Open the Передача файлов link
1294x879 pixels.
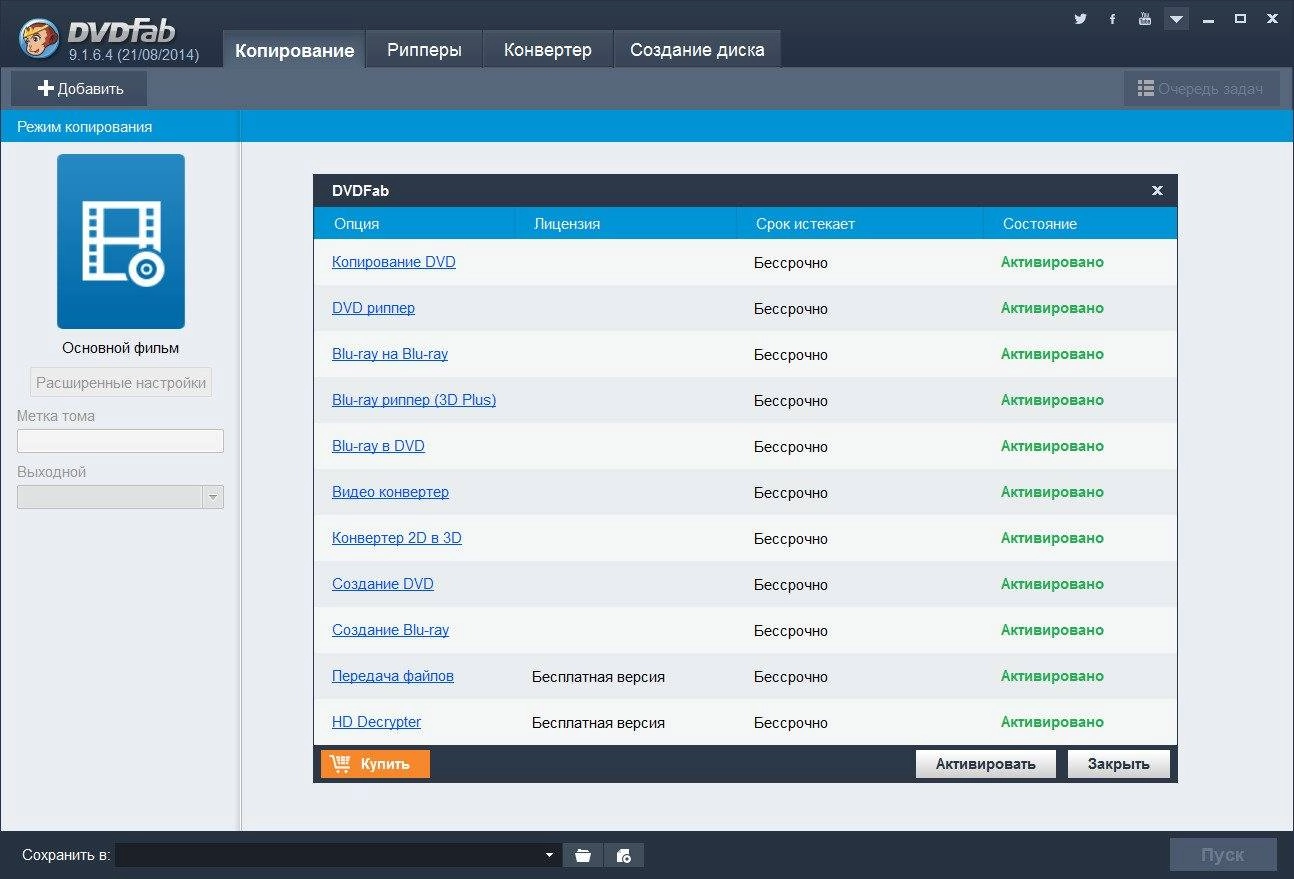pos(393,676)
